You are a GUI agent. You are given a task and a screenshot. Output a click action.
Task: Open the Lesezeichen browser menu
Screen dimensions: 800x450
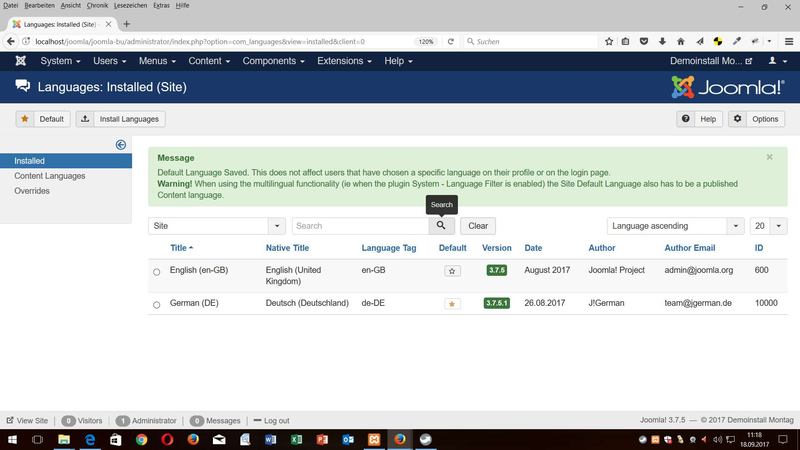[131, 6]
